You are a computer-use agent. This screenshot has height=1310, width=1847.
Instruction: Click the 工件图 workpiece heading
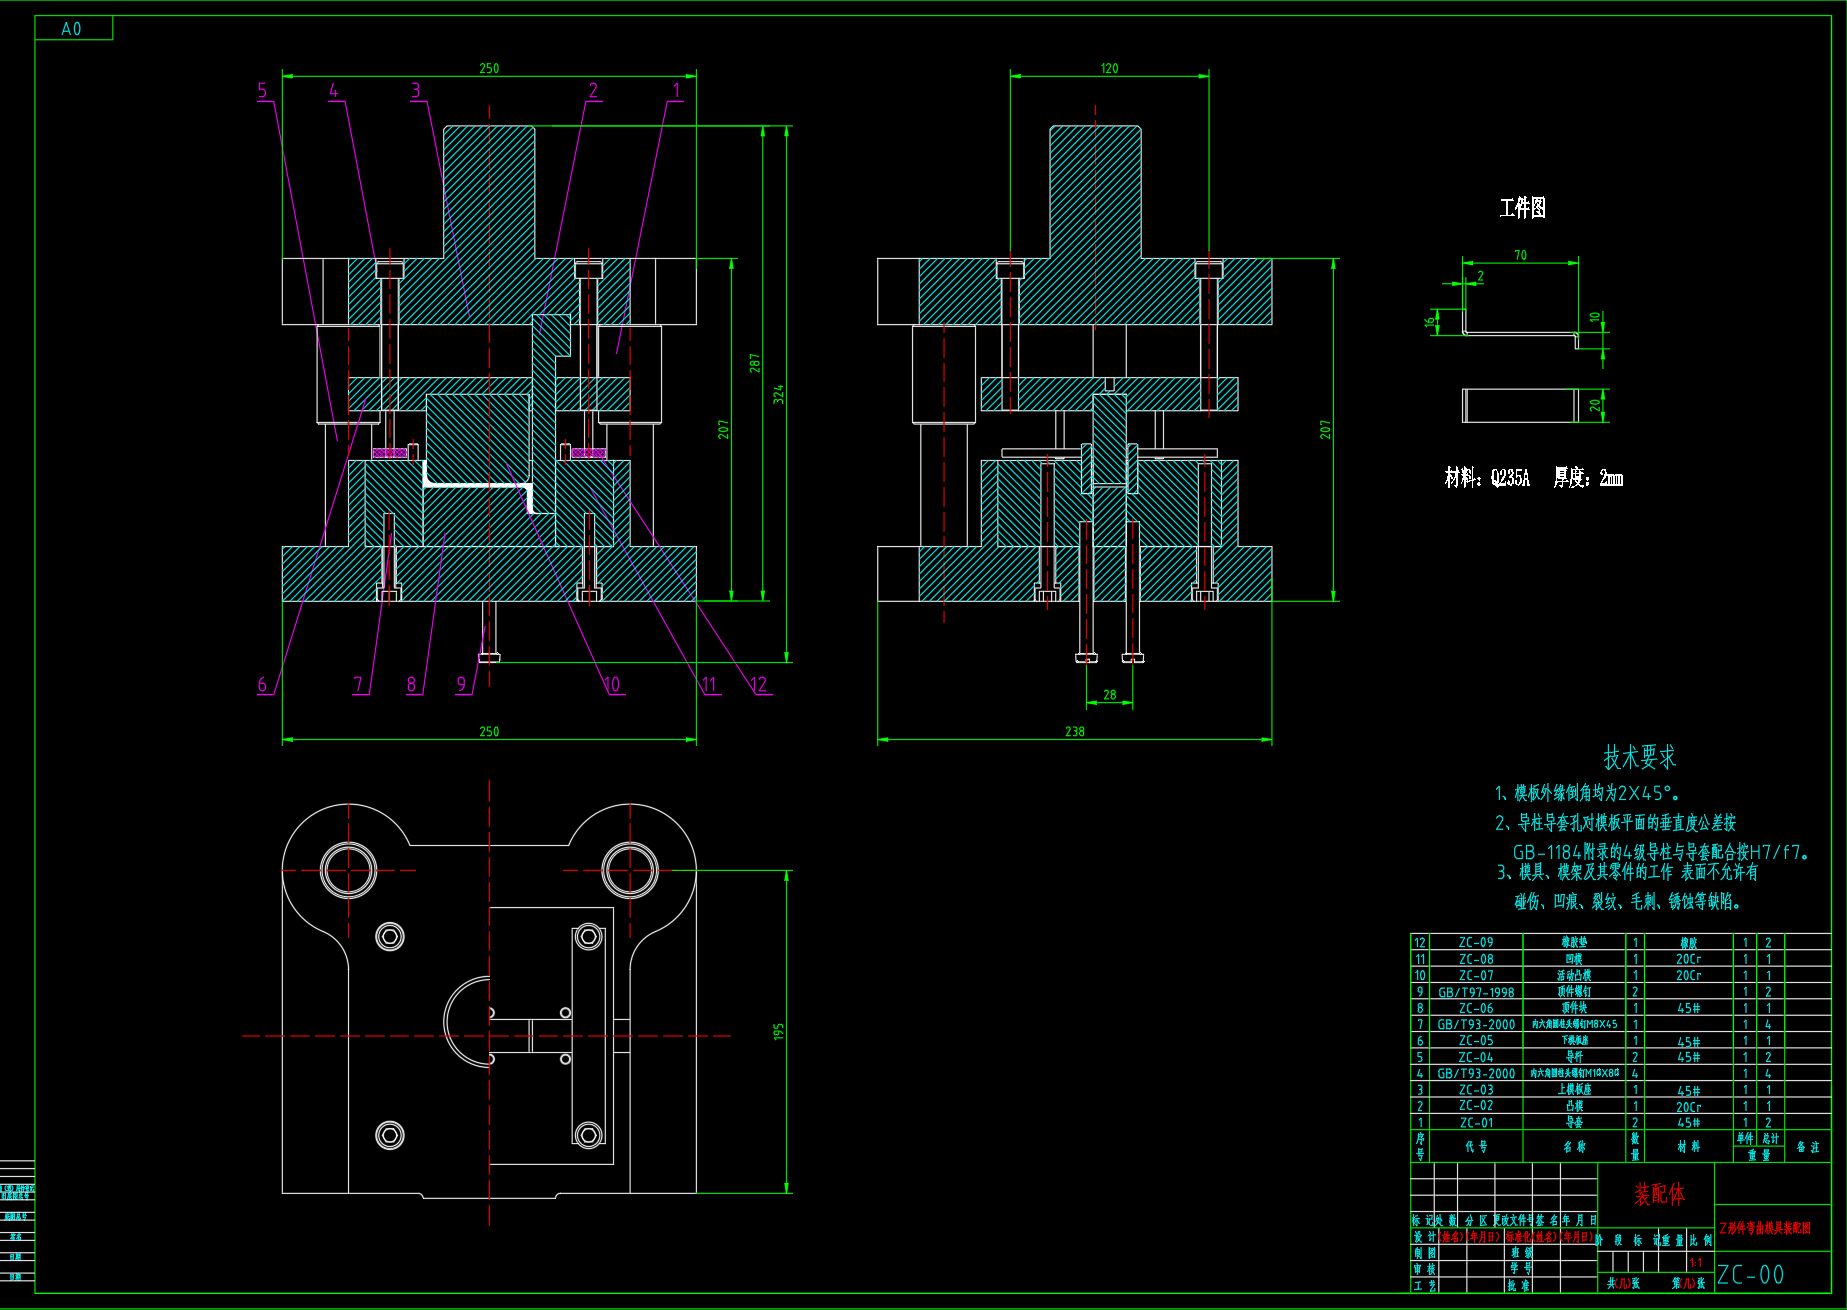click(1522, 208)
